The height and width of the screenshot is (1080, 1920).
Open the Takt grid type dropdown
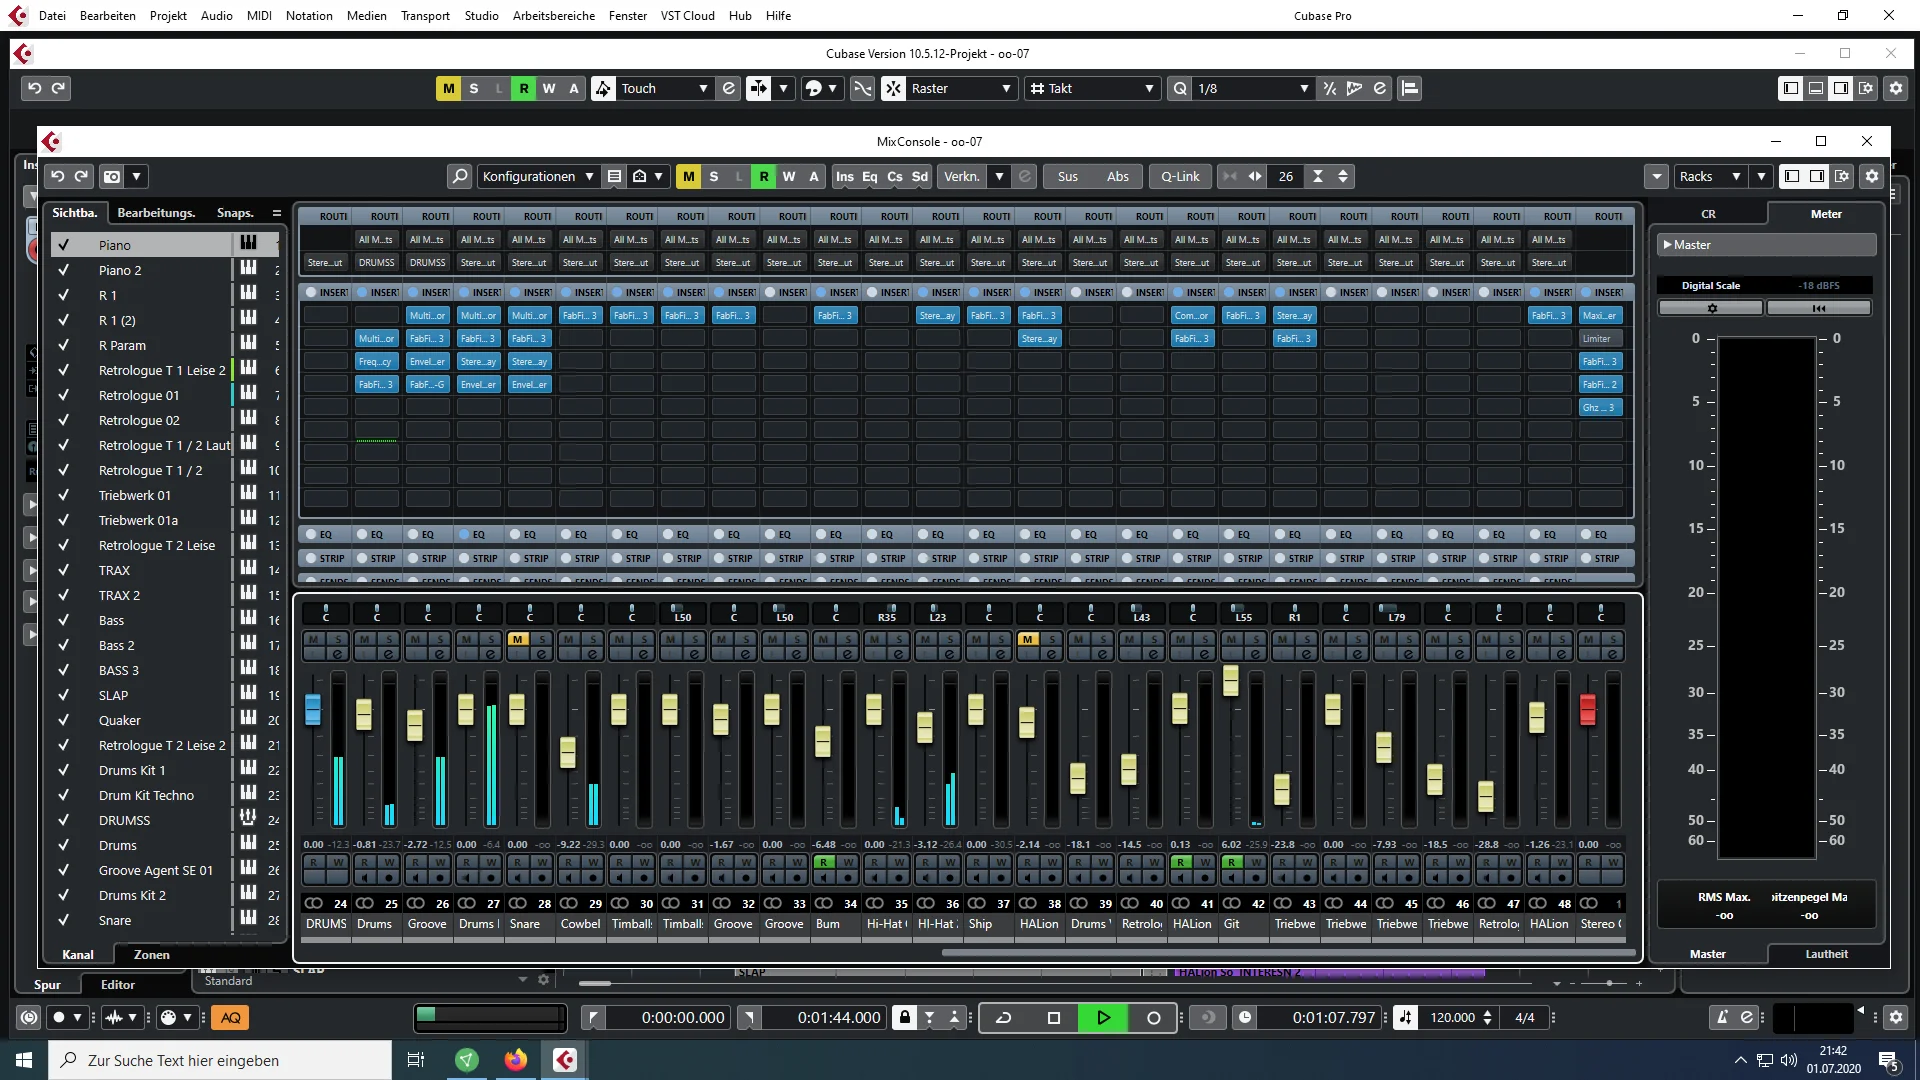1093,88
